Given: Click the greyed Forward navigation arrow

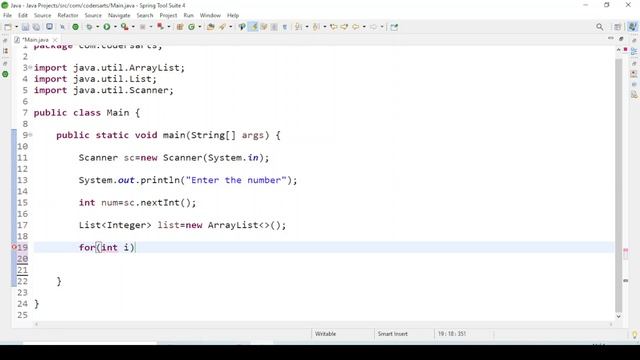Looking at the screenshot, I should click(x=373, y=27).
